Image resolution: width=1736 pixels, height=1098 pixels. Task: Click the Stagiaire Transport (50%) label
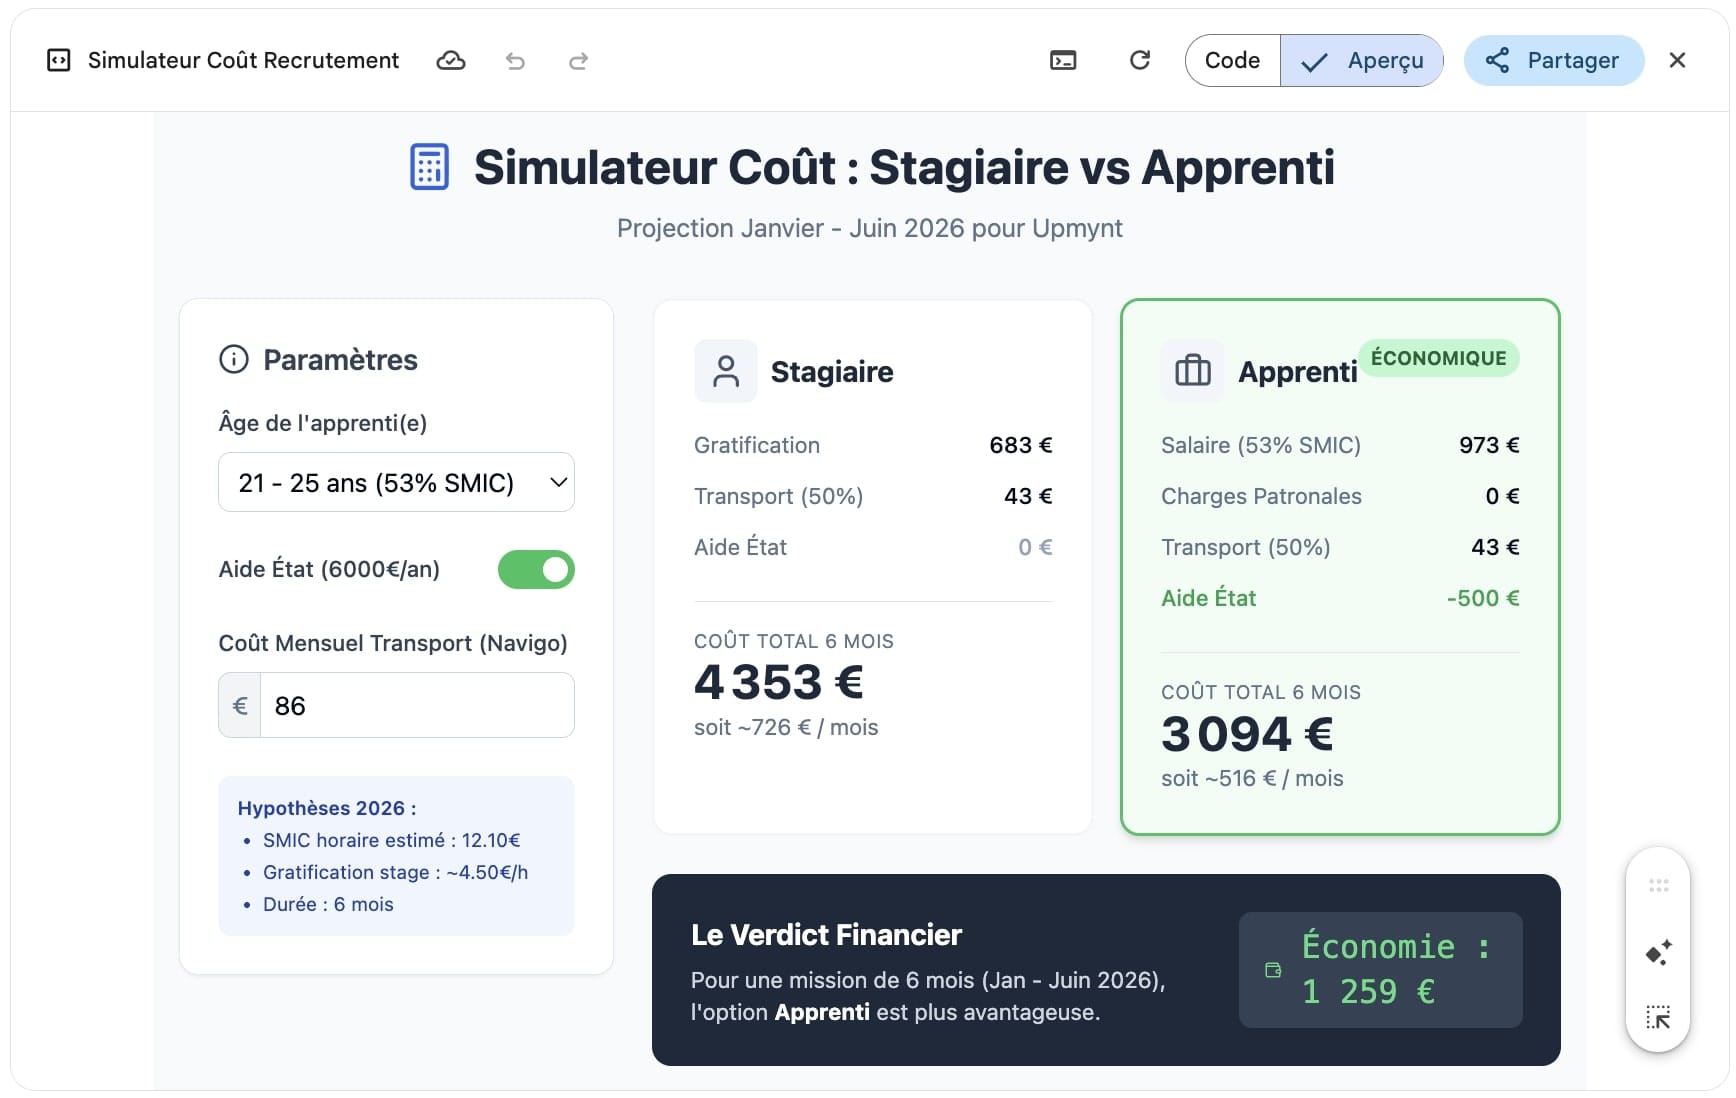778,496
